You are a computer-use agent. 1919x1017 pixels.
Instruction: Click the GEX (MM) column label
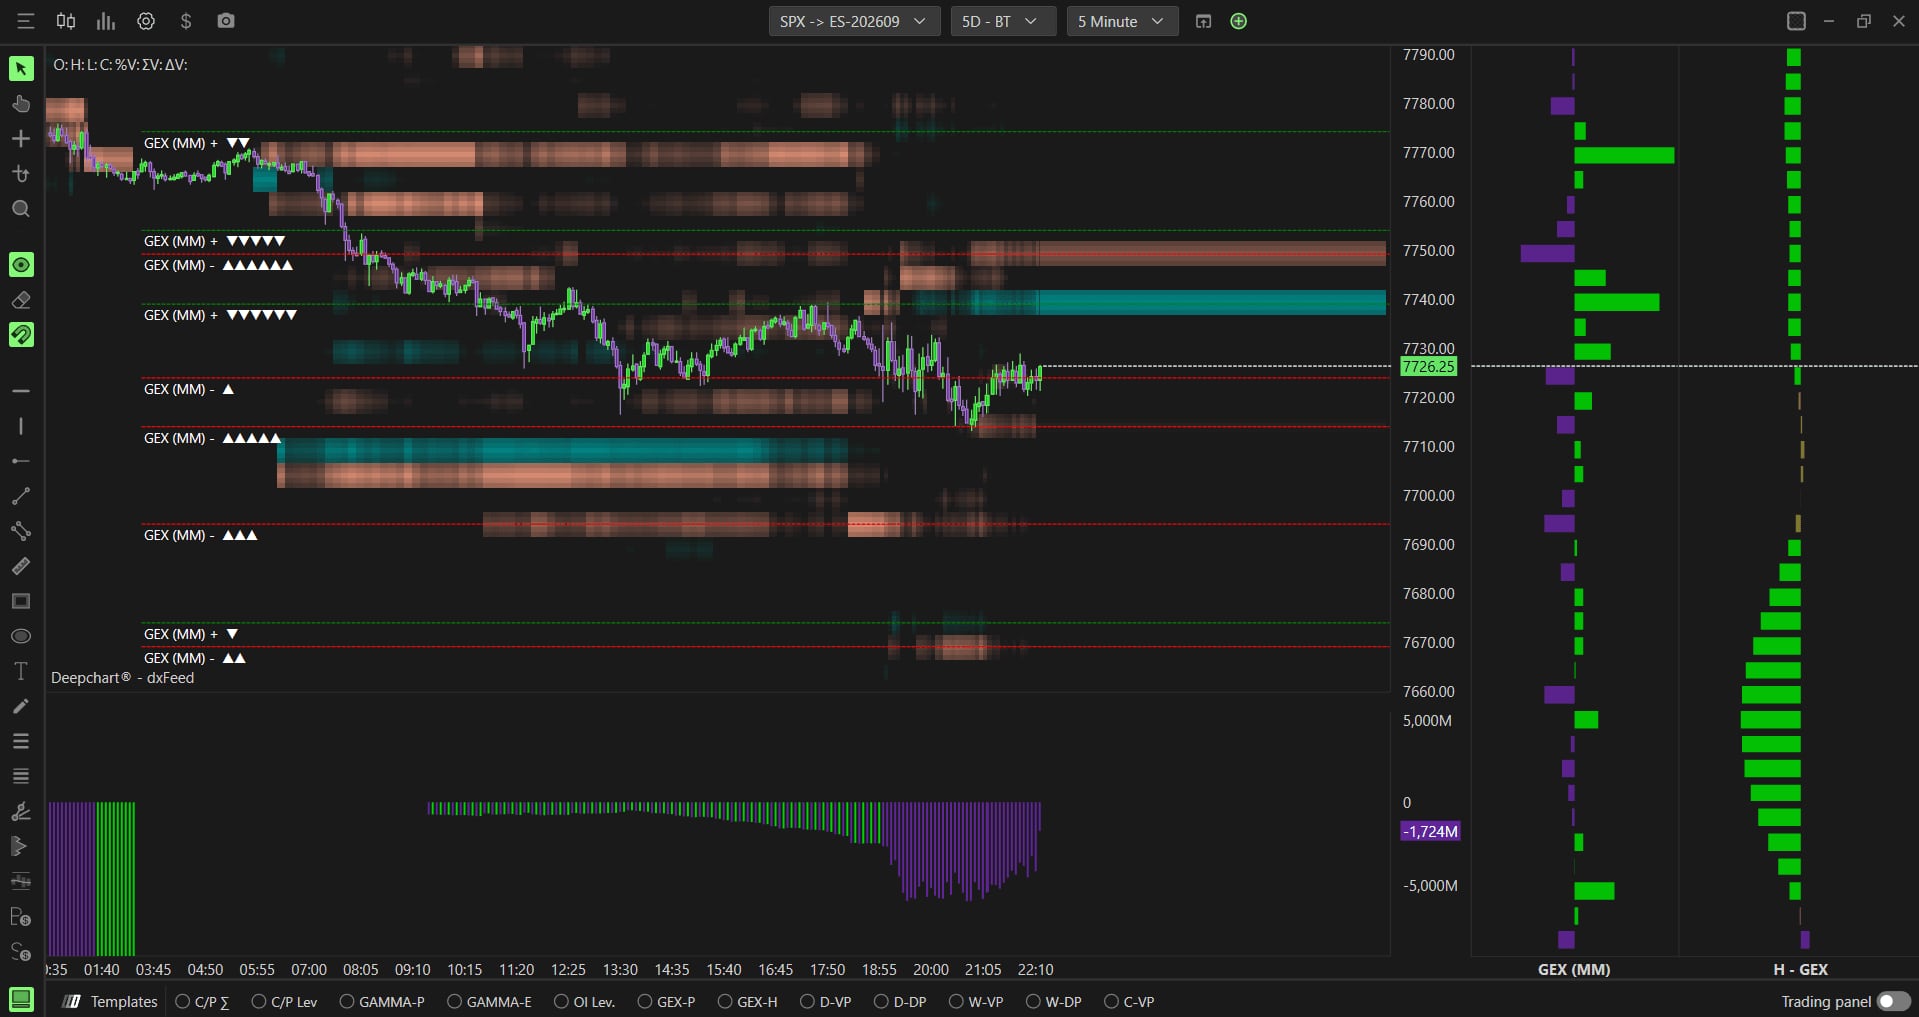click(x=1574, y=969)
